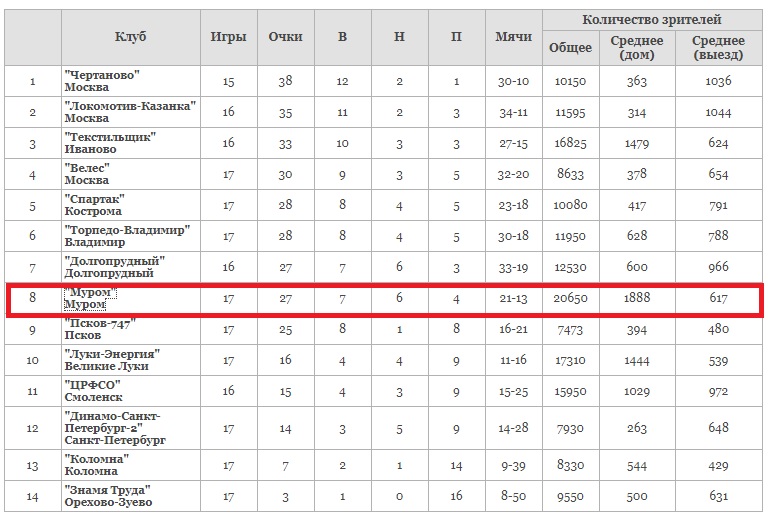768x516 pixels.
Task: Select goals cell "32-20"
Action: pos(513,174)
